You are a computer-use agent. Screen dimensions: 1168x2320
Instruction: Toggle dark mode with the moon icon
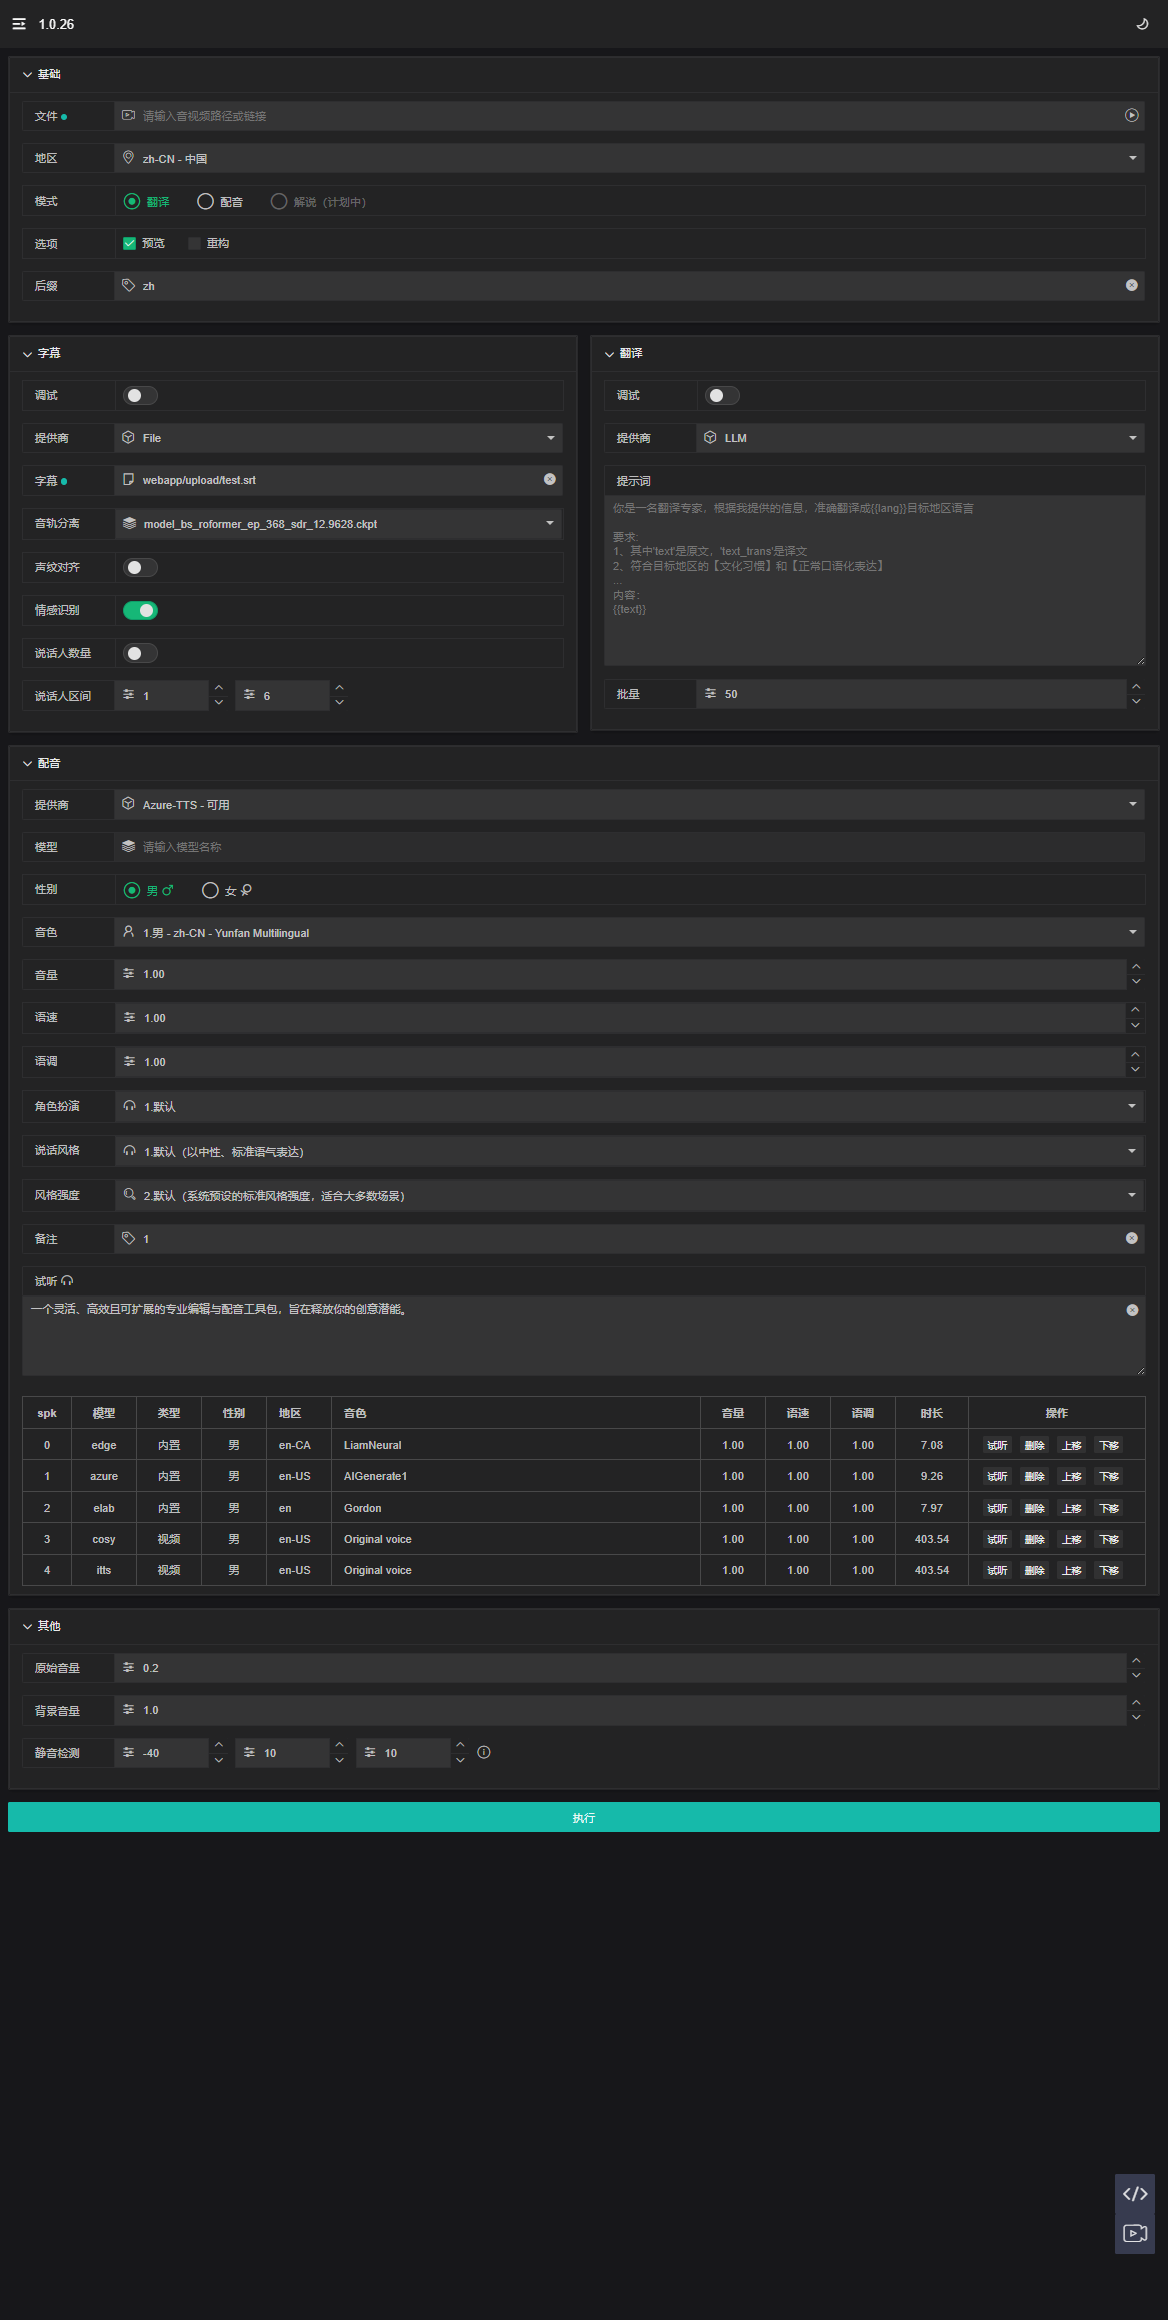(x=1142, y=24)
